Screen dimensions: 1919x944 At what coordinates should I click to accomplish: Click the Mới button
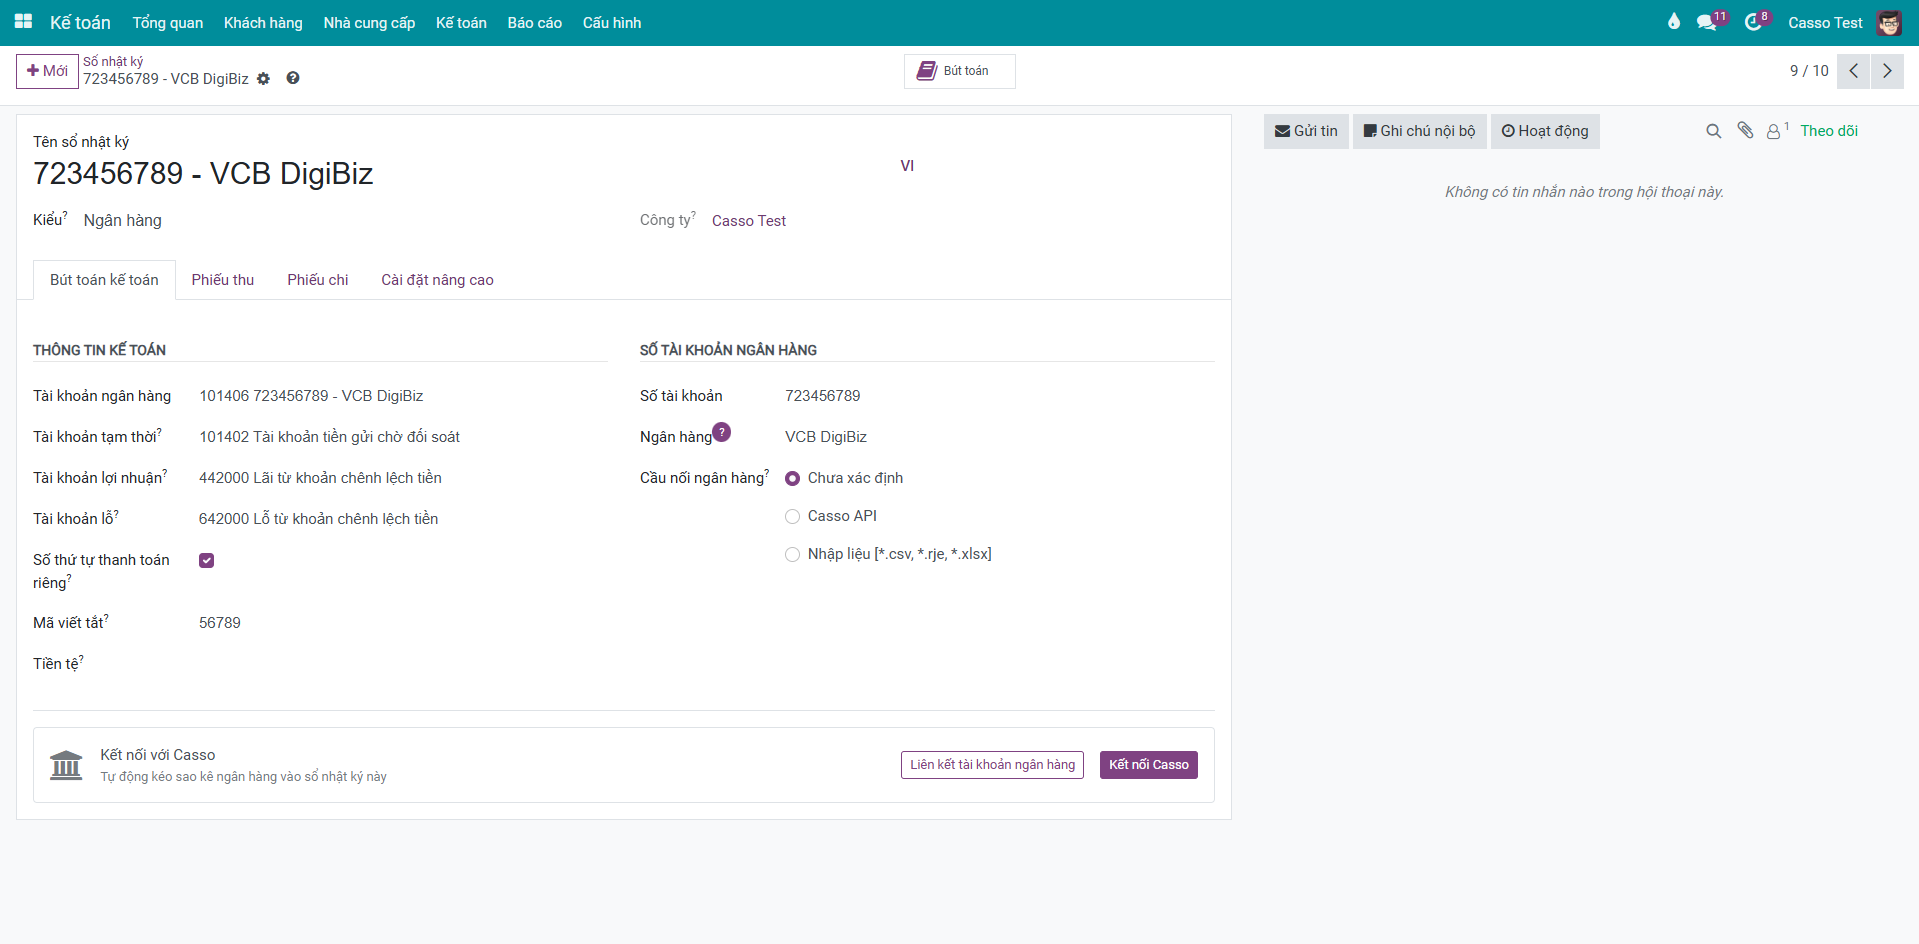pos(47,71)
